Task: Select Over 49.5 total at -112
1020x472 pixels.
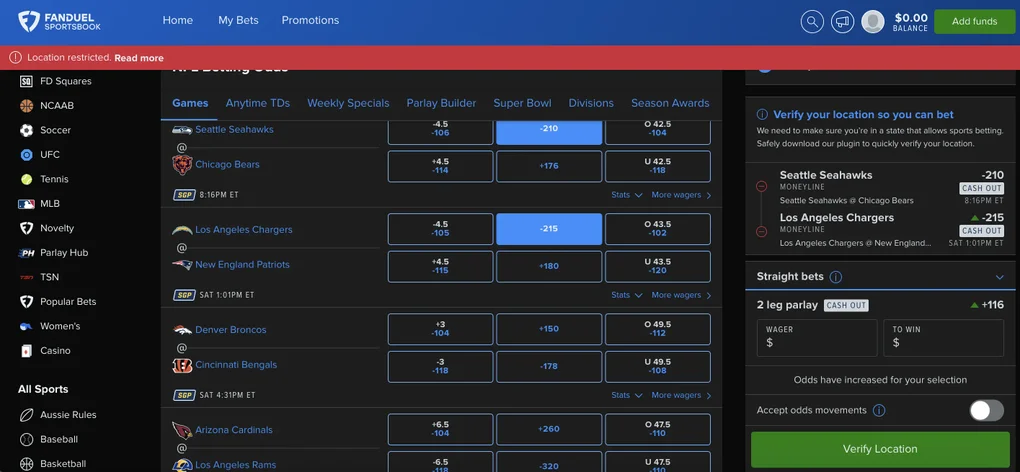Action: click(658, 329)
